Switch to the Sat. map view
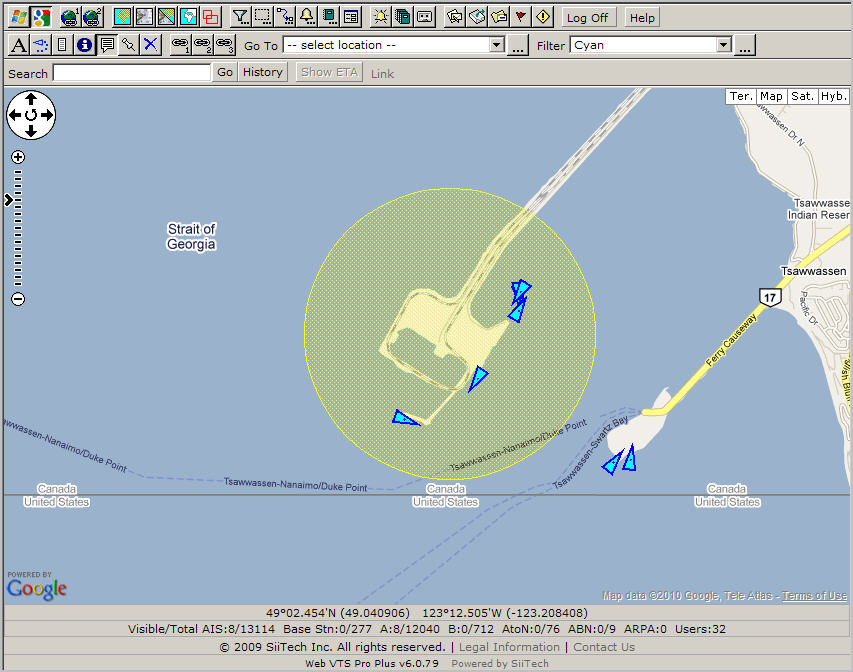The height and width of the screenshot is (672, 853). click(802, 96)
